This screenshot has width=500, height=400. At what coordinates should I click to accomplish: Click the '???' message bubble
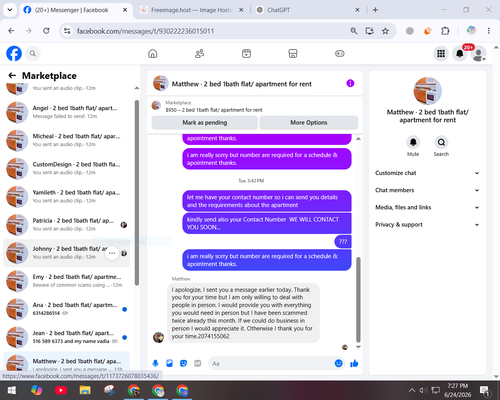[343, 242]
